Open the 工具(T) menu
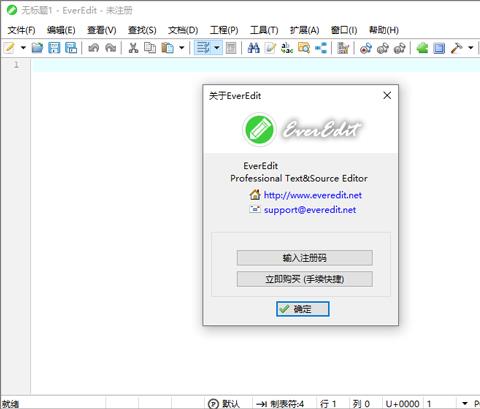The width and height of the screenshot is (480, 409). tap(264, 30)
